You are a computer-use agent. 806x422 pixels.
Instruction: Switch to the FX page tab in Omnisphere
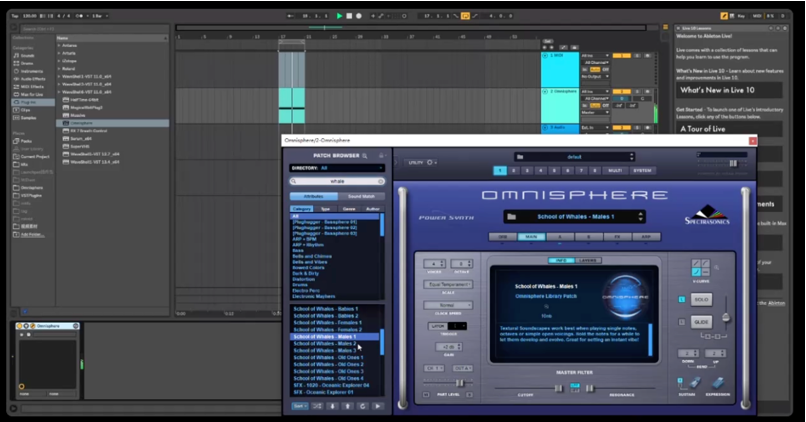pos(617,237)
